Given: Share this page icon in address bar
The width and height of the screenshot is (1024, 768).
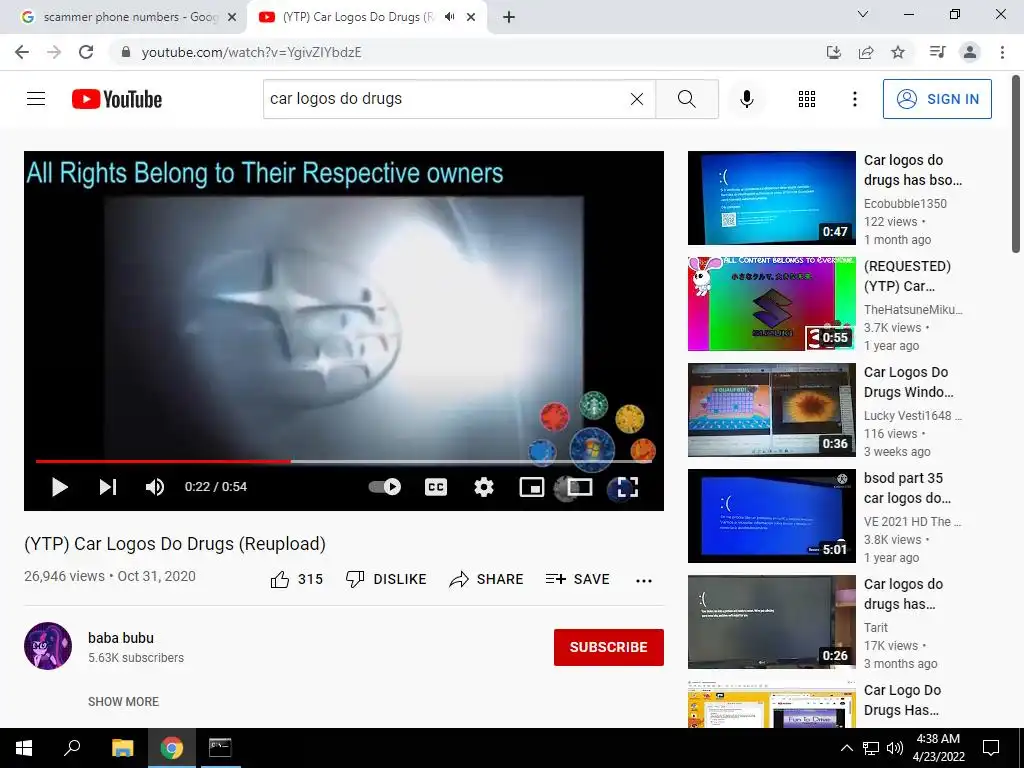Looking at the screenshot, I should pyautogui.click(x=866, y=52).
